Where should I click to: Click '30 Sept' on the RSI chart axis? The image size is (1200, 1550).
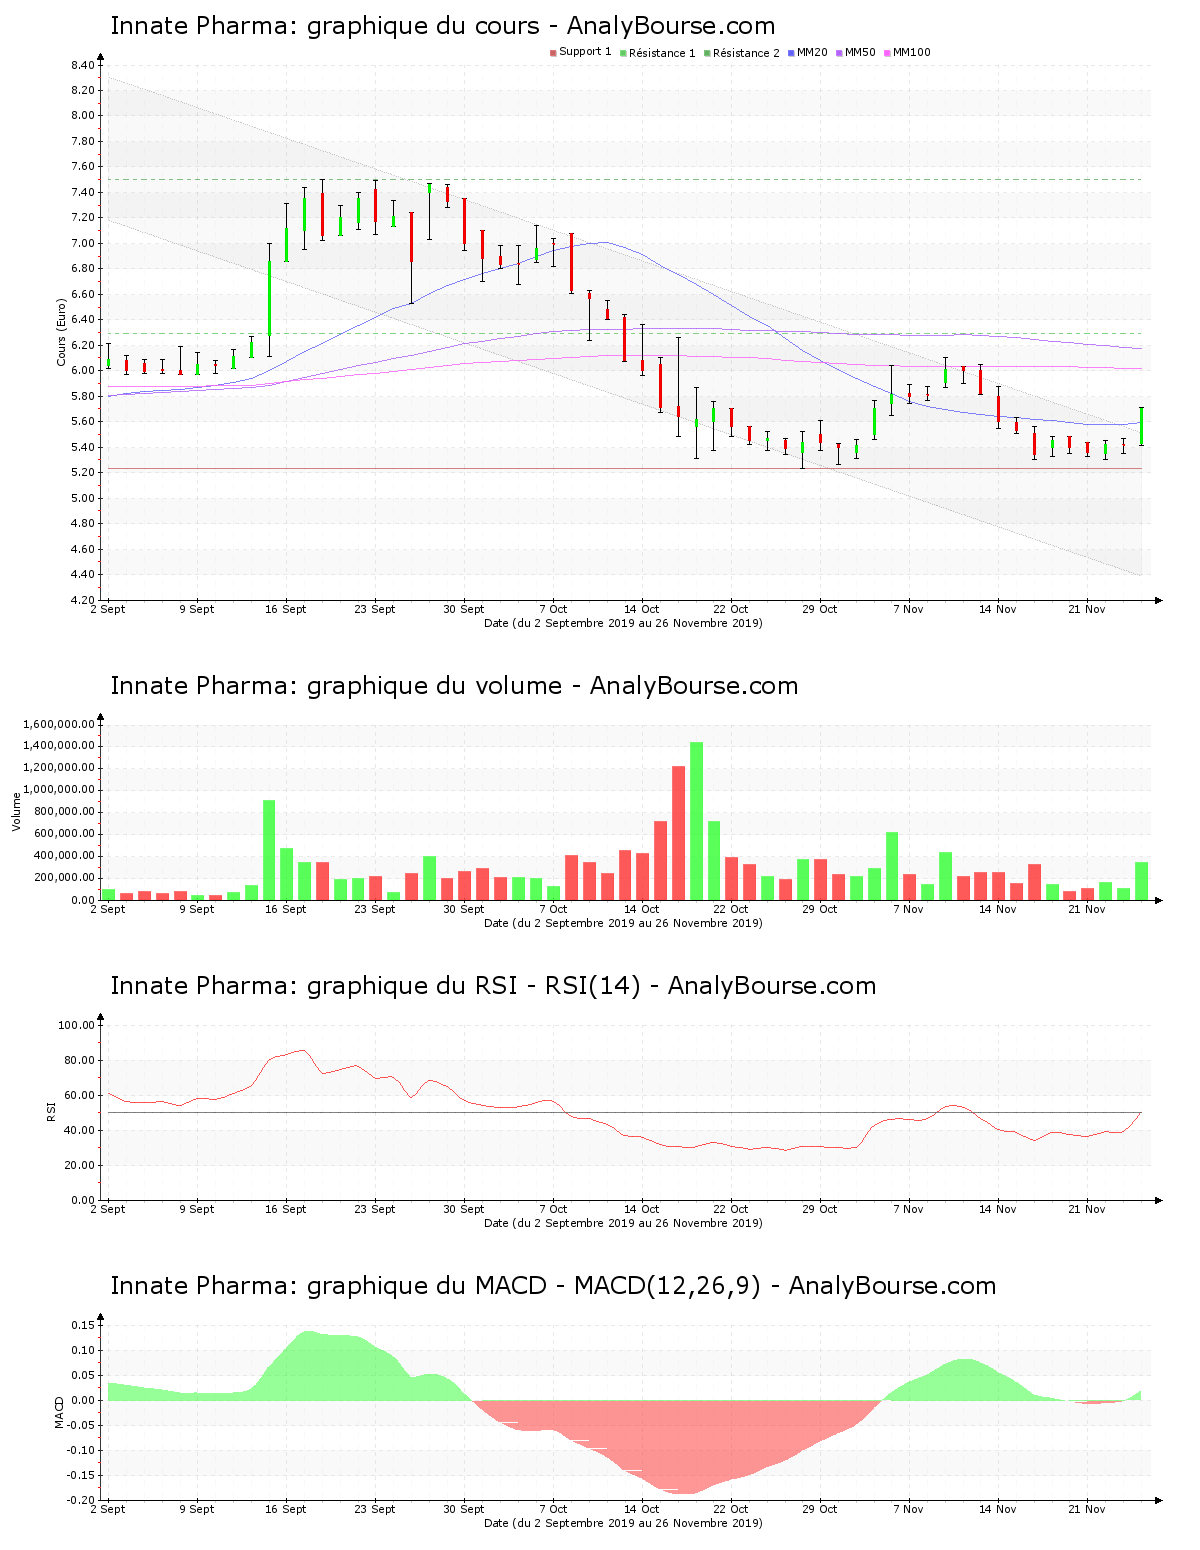(464, 1209)
